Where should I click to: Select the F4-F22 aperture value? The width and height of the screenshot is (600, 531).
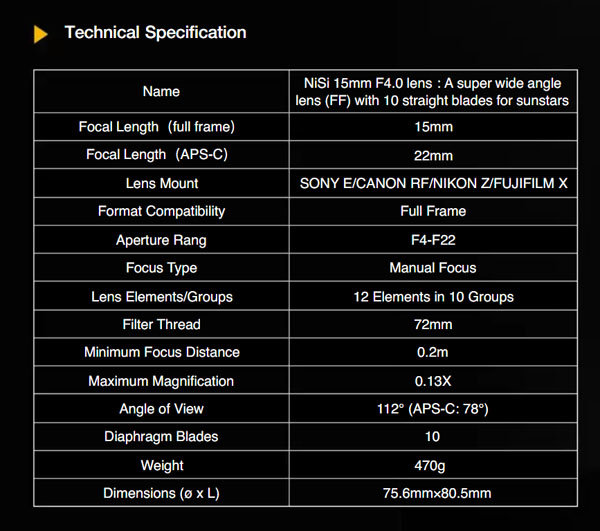click(x=433, y=240)
